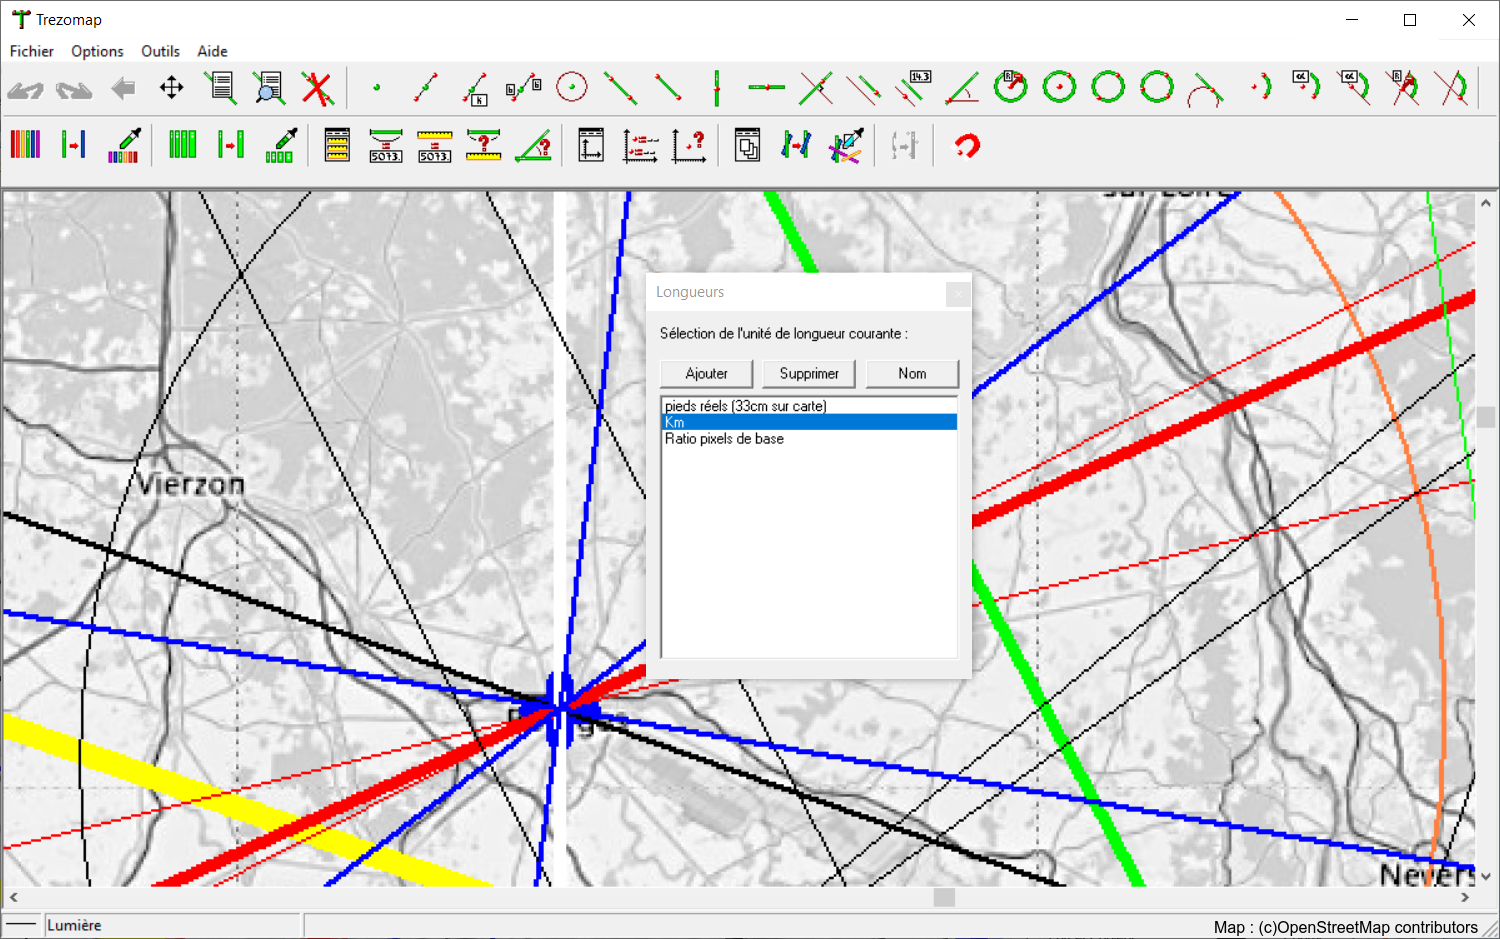Open the Outils menu
This screenshot has width=1500, height=939.
click(x=160, y=51)
